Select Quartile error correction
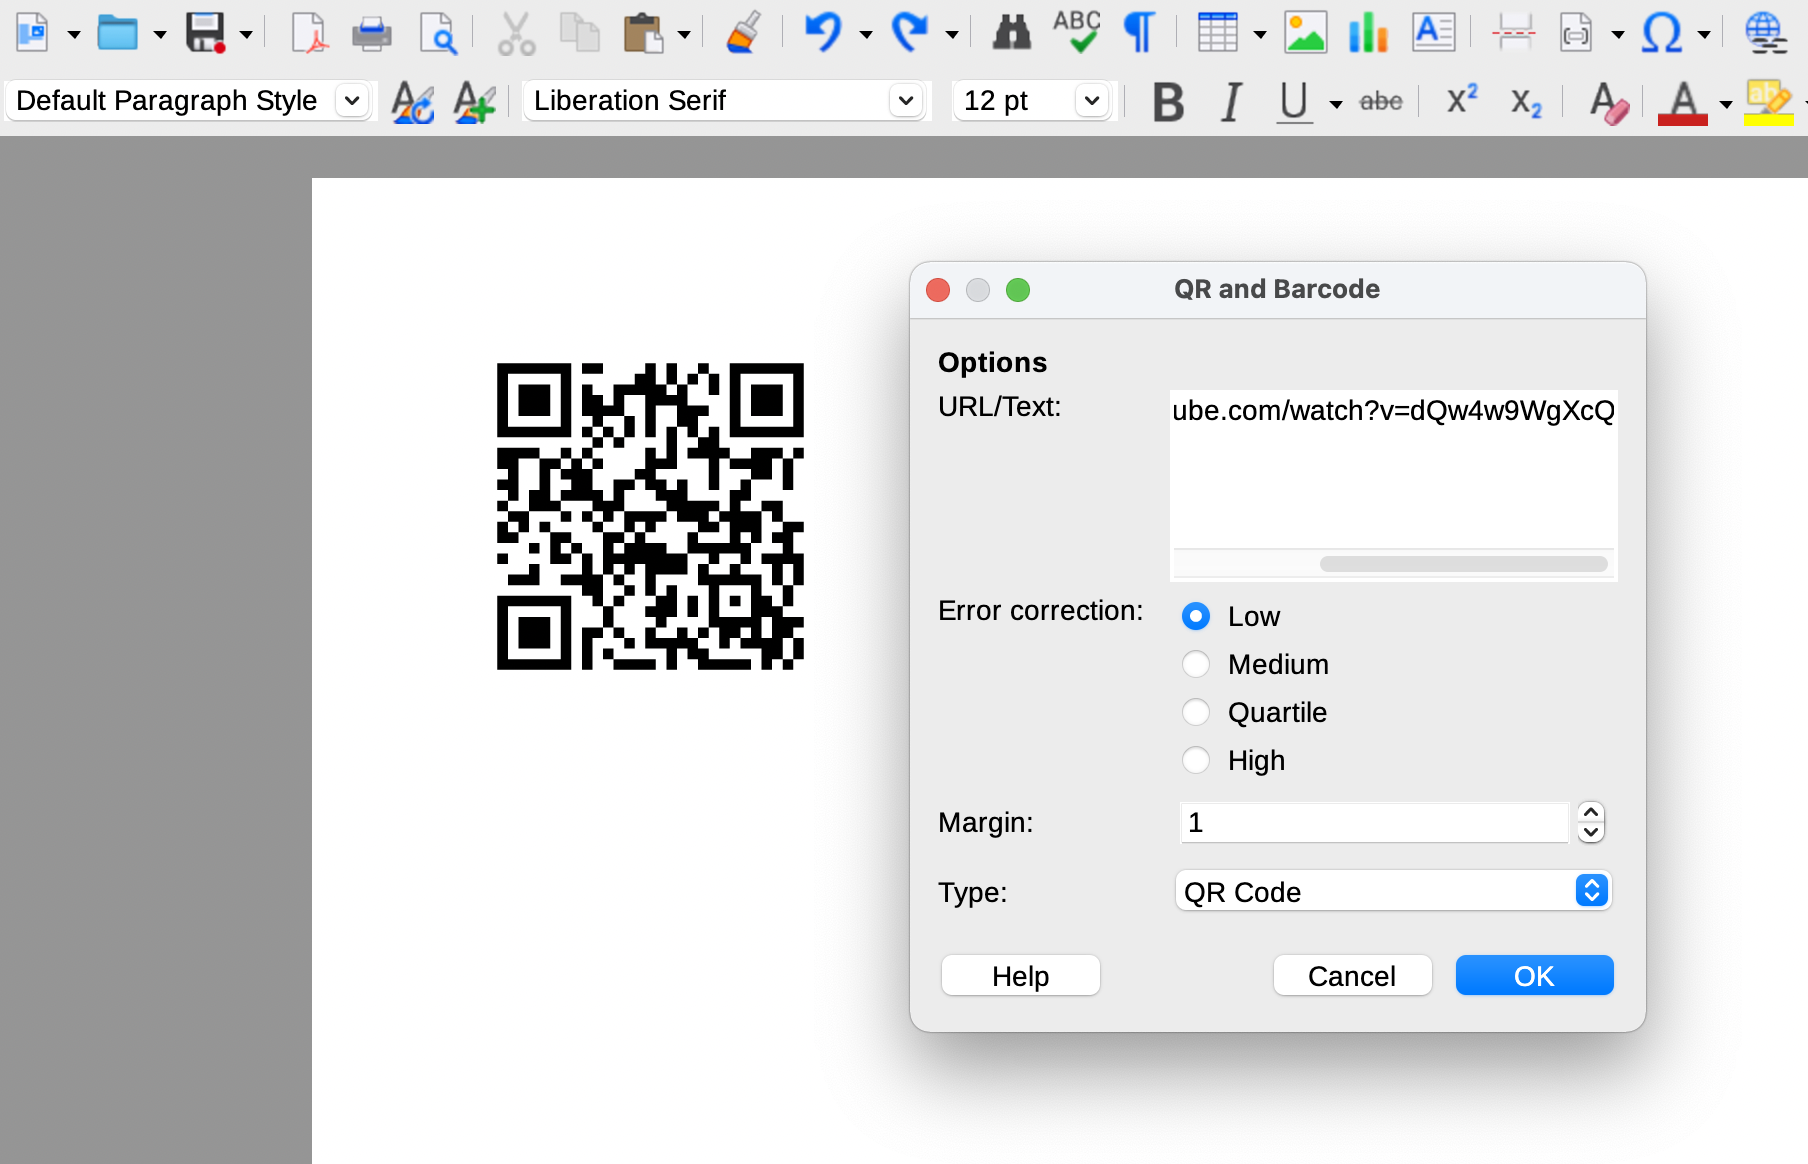This screenshot has height=1164, width=1808. (x=1196, y=712)
